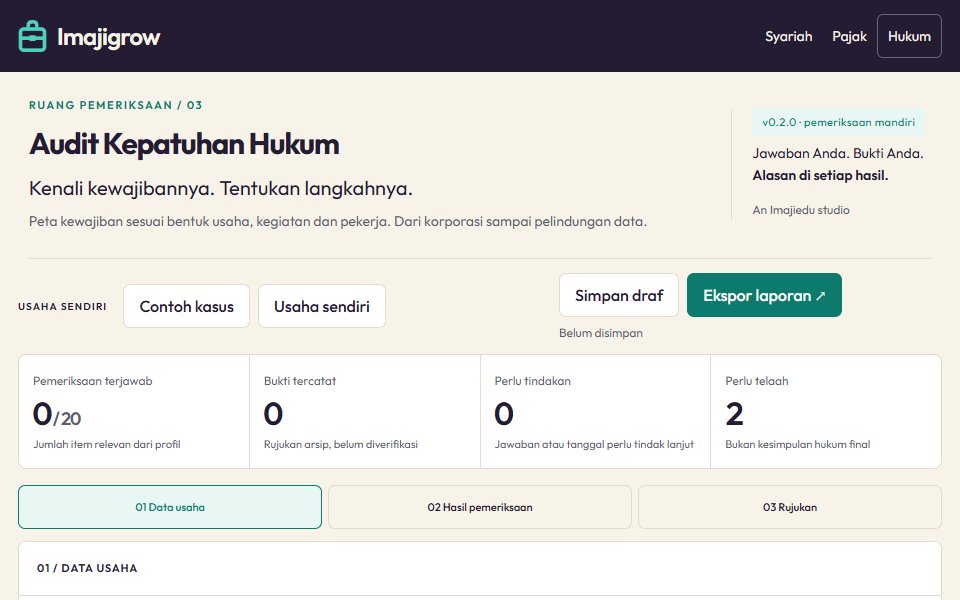Click the Imajigrow briefcase logo icon
This screenshot has height=600, width=960.
(32, 36)
